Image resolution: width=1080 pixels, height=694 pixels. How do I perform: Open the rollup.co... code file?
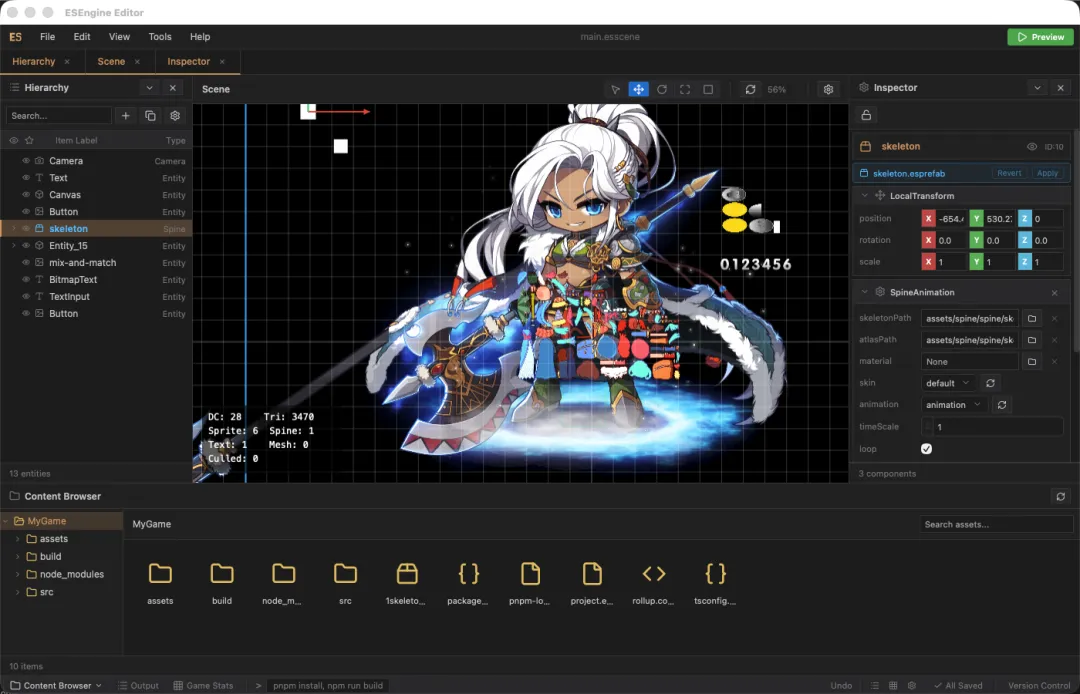tap(654, 574)
